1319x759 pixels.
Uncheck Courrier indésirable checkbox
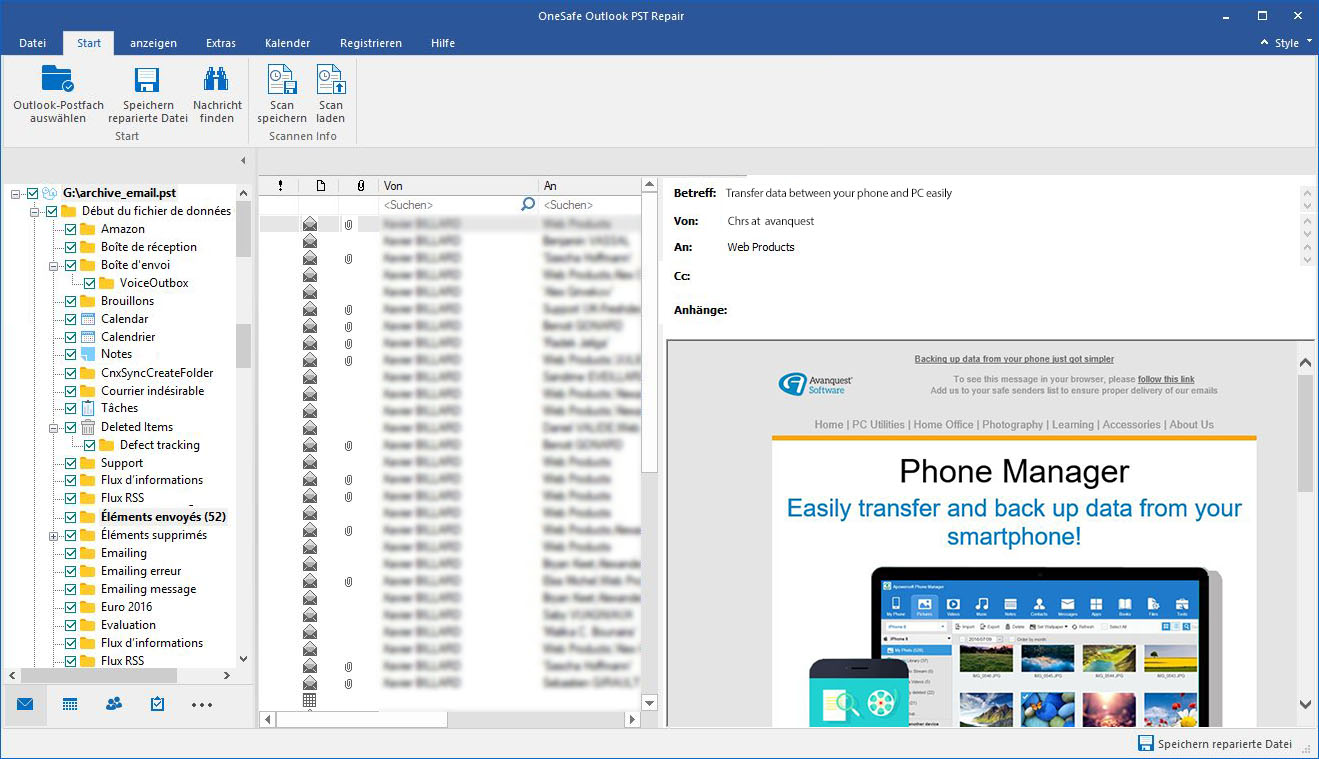pos(71,391)
